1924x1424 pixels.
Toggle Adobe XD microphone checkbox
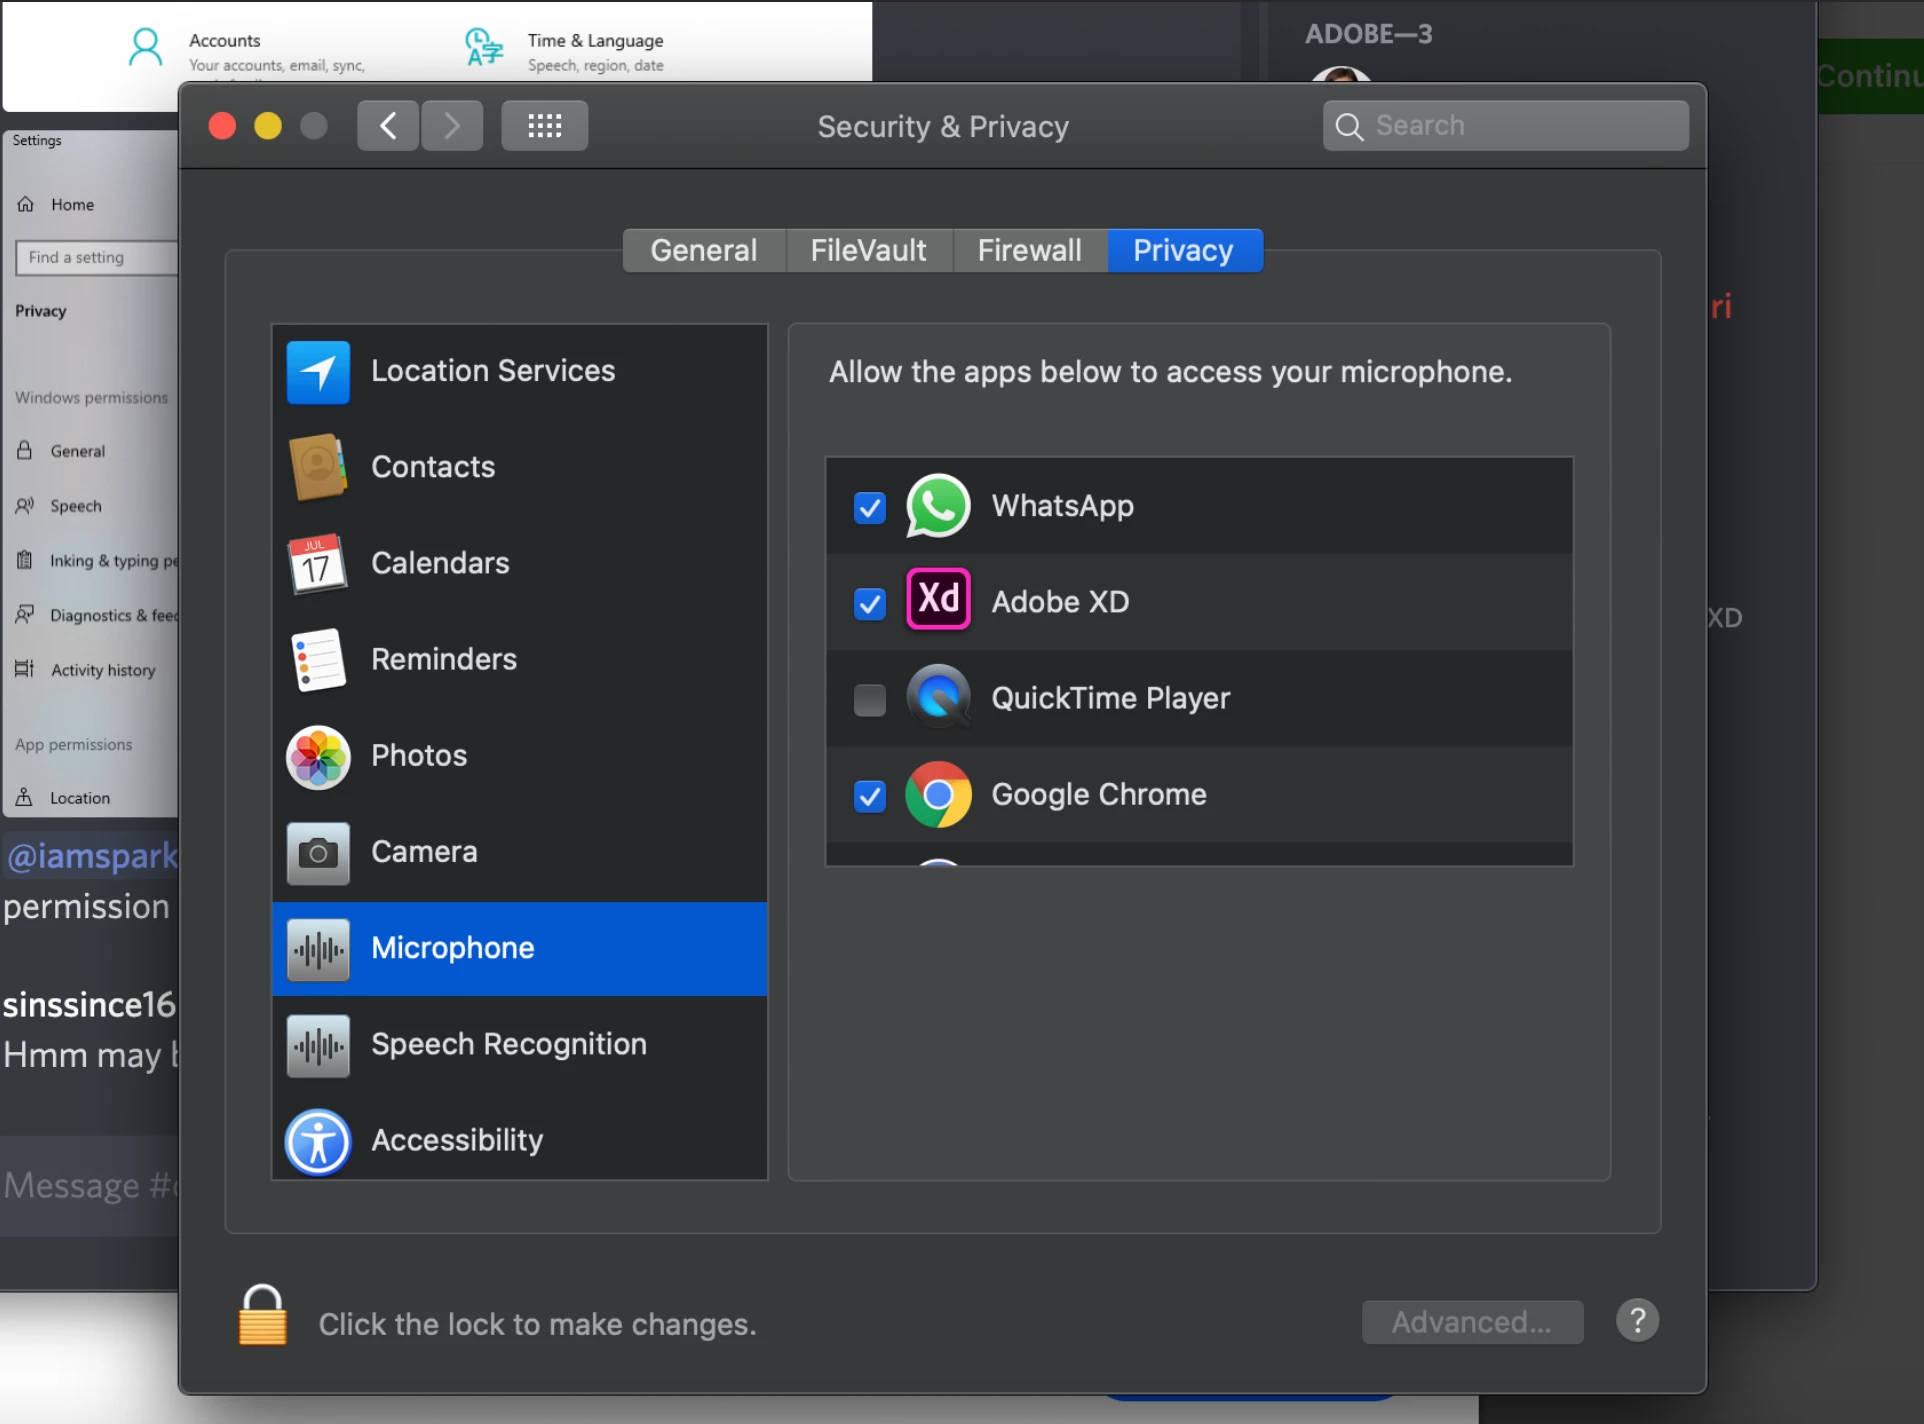(x=869, y=603)
